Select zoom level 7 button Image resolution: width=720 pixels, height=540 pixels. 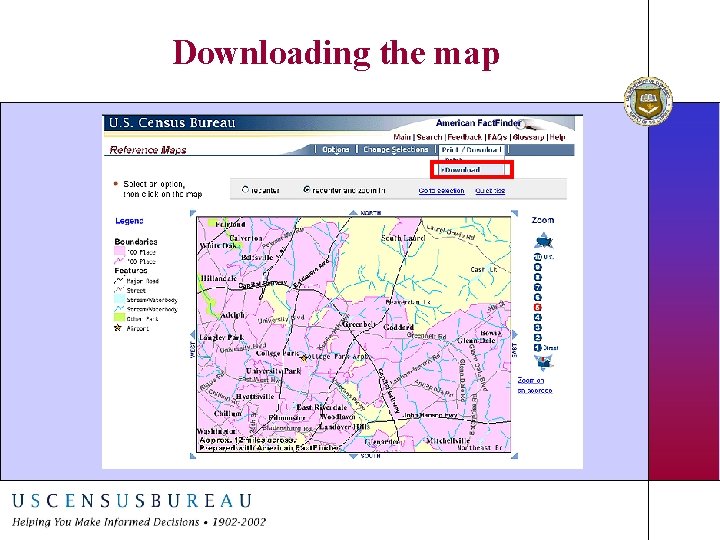(x=538, y=287)
